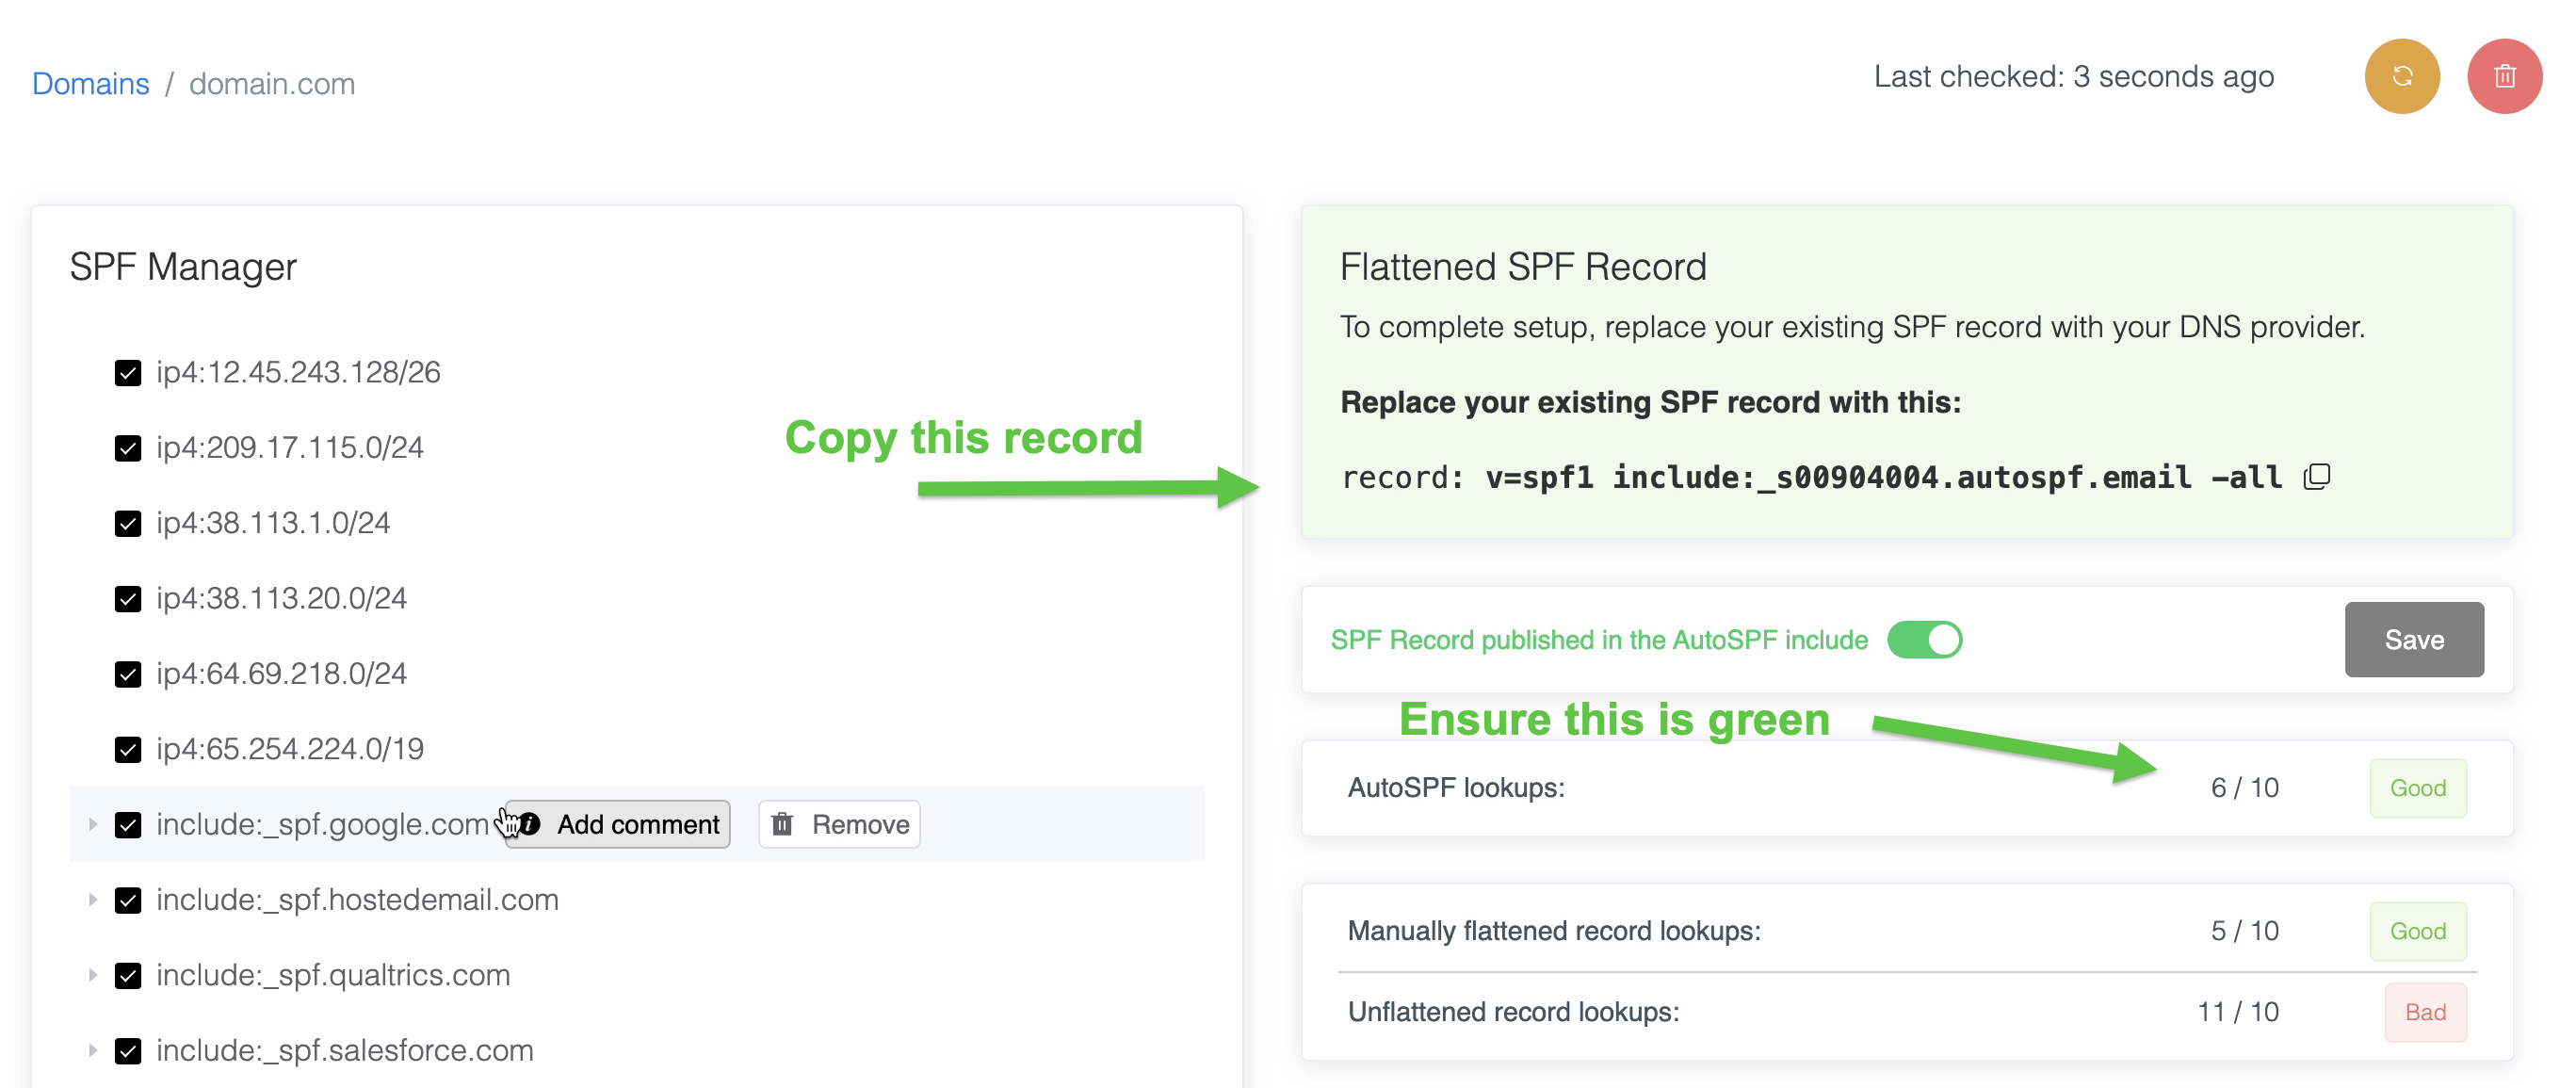This screenshot has width=2576, height=1088.
Task: Uncheck ip4:65.254.224.0/19 checkbox
Action: tap(128, 749)
